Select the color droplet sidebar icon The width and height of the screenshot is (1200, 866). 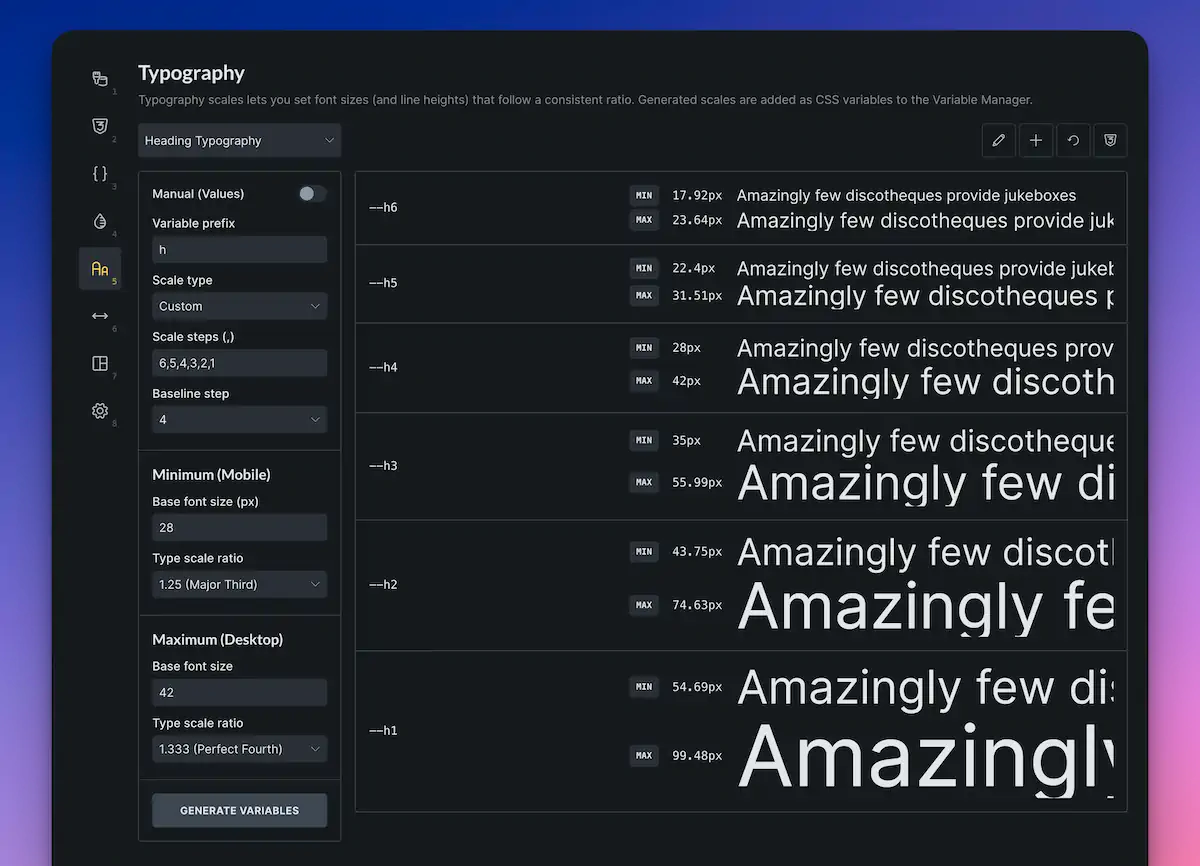click(100, 221)
